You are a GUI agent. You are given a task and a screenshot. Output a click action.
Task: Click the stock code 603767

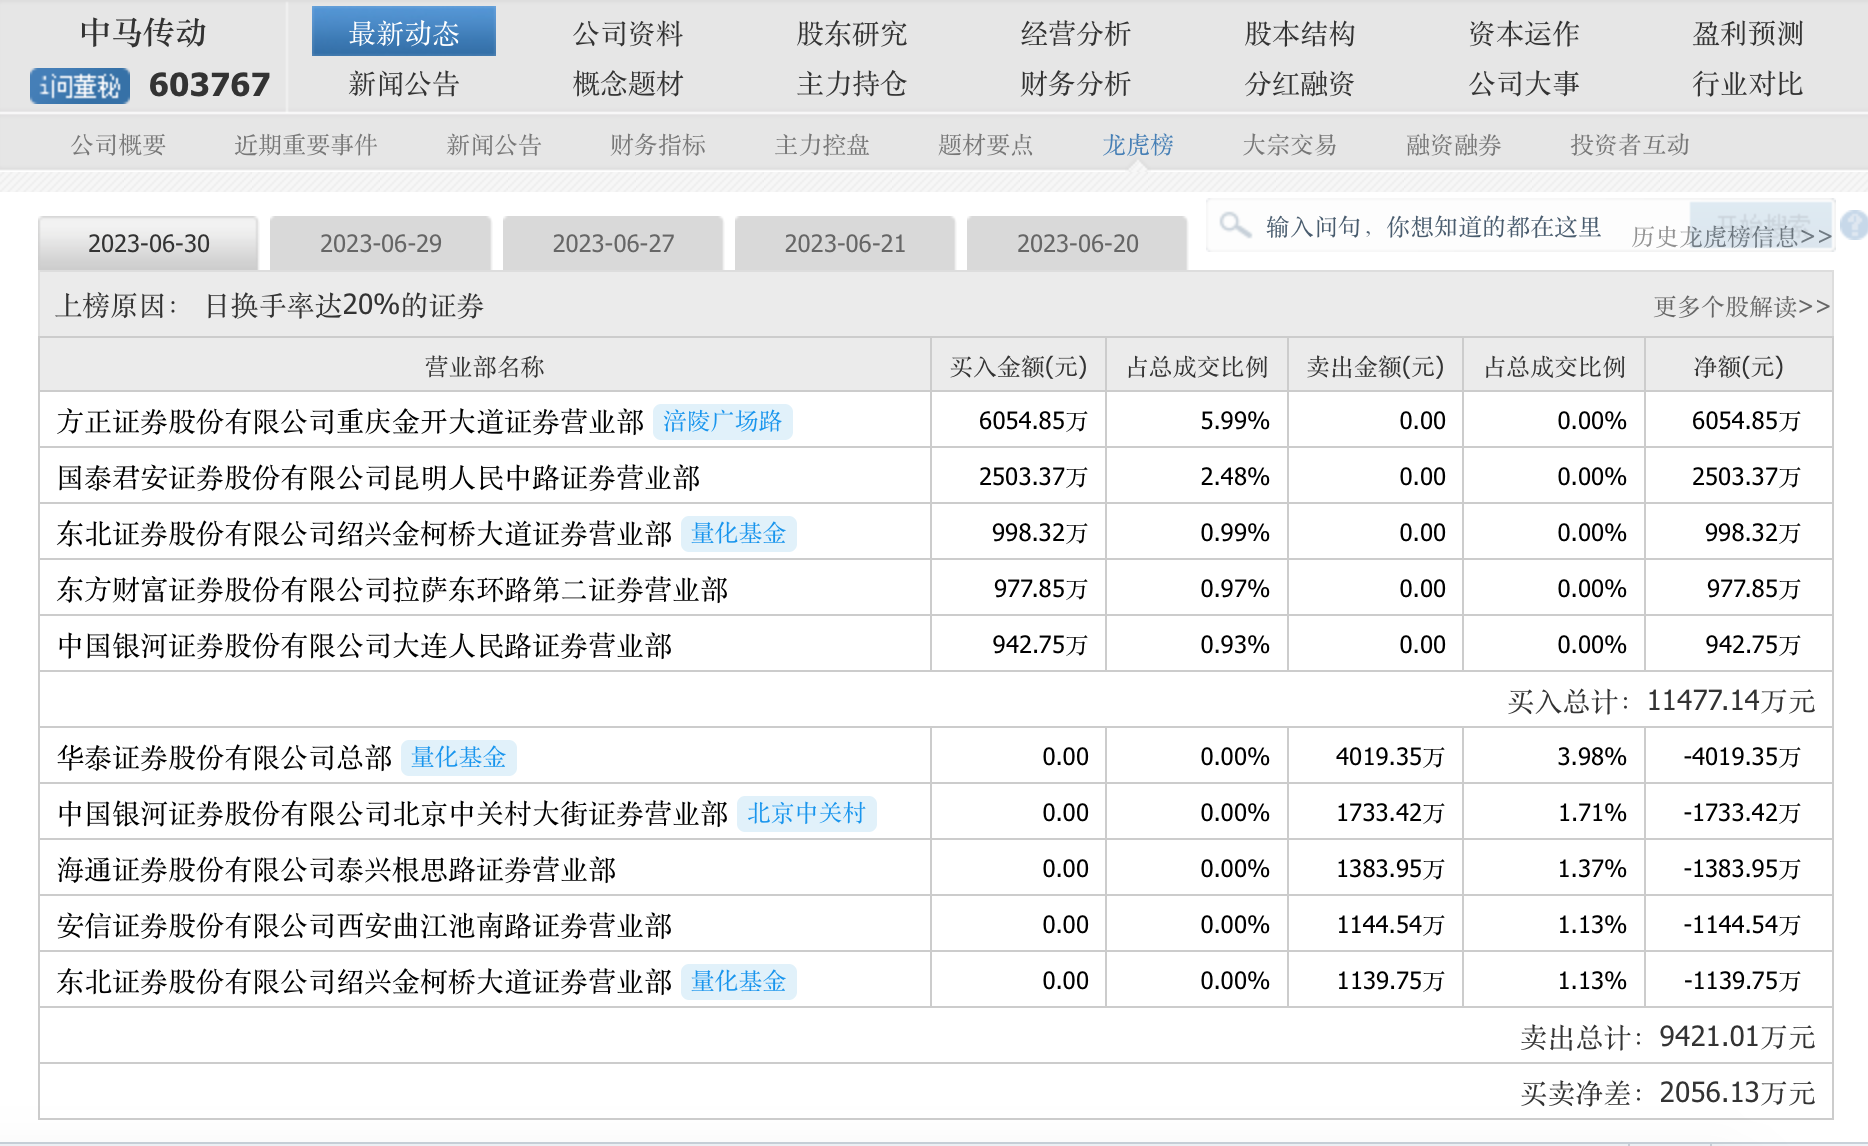pyautogui.click(x=210, y=85)
